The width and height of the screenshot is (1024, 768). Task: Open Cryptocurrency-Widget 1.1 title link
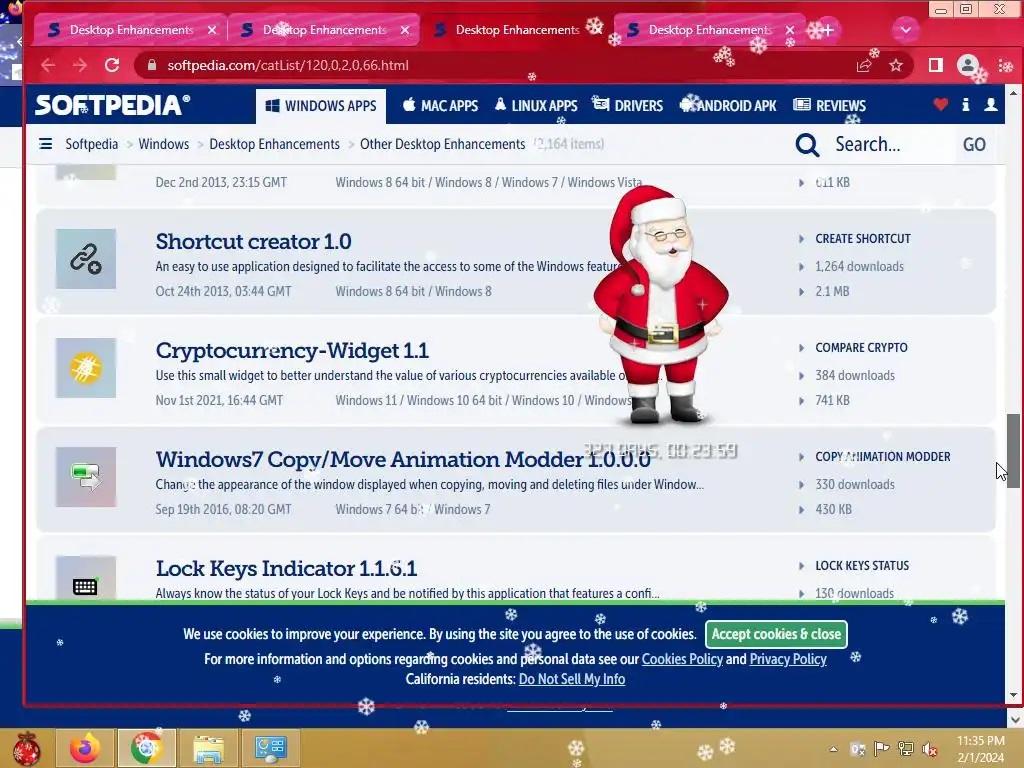click(x=292, y=351)
